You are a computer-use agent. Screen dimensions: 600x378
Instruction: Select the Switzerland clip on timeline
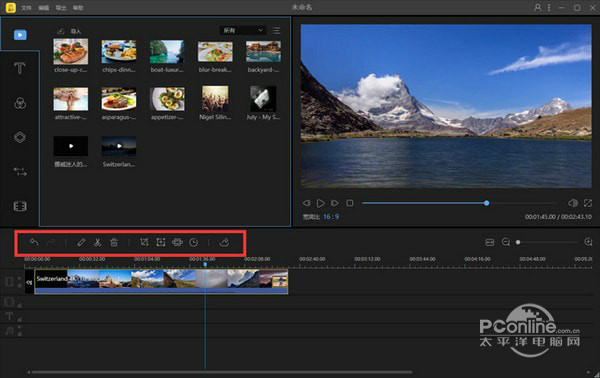pos(161,282)
